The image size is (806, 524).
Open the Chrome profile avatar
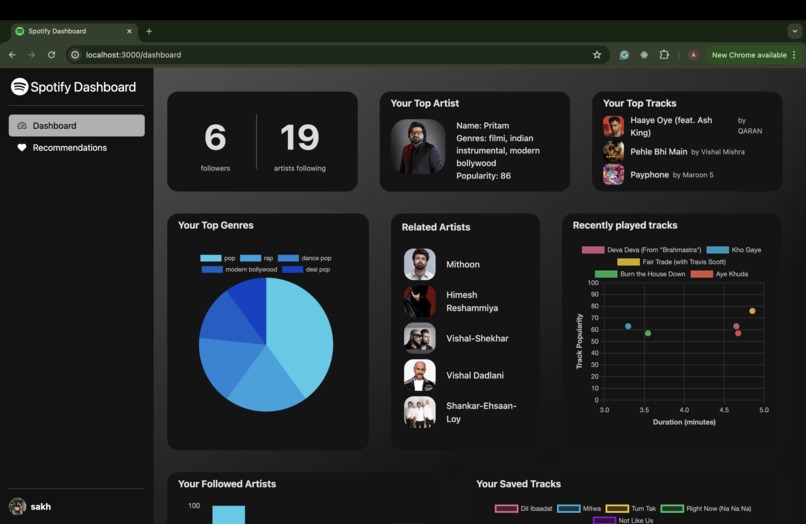(x=693, y=55)
